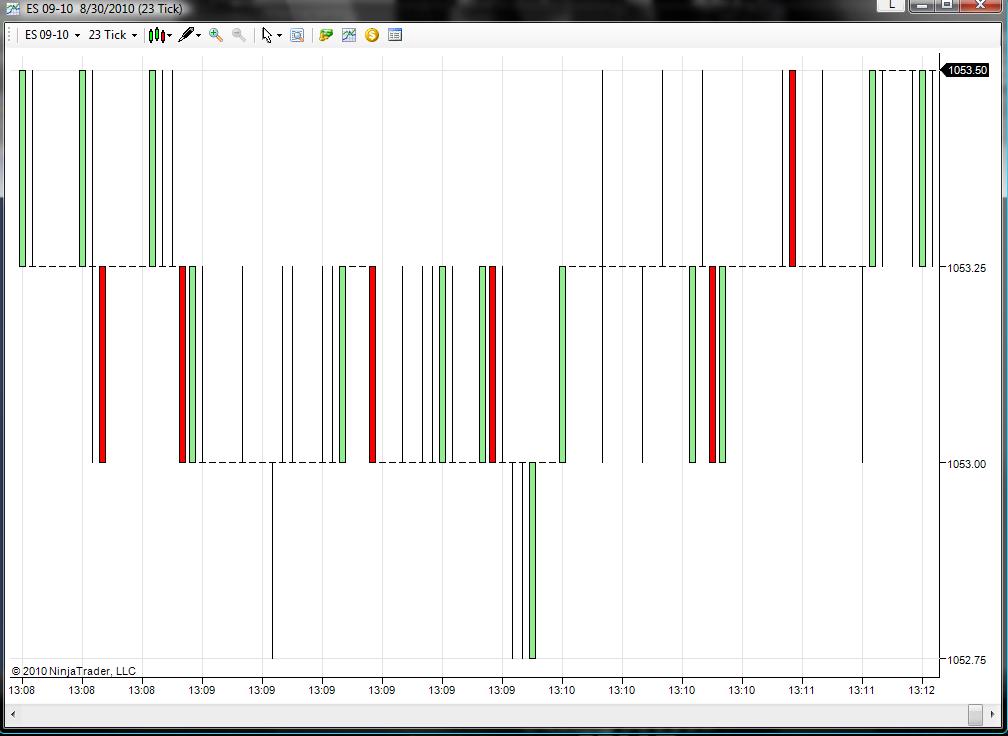Show the data box icon

coord(297,35)
